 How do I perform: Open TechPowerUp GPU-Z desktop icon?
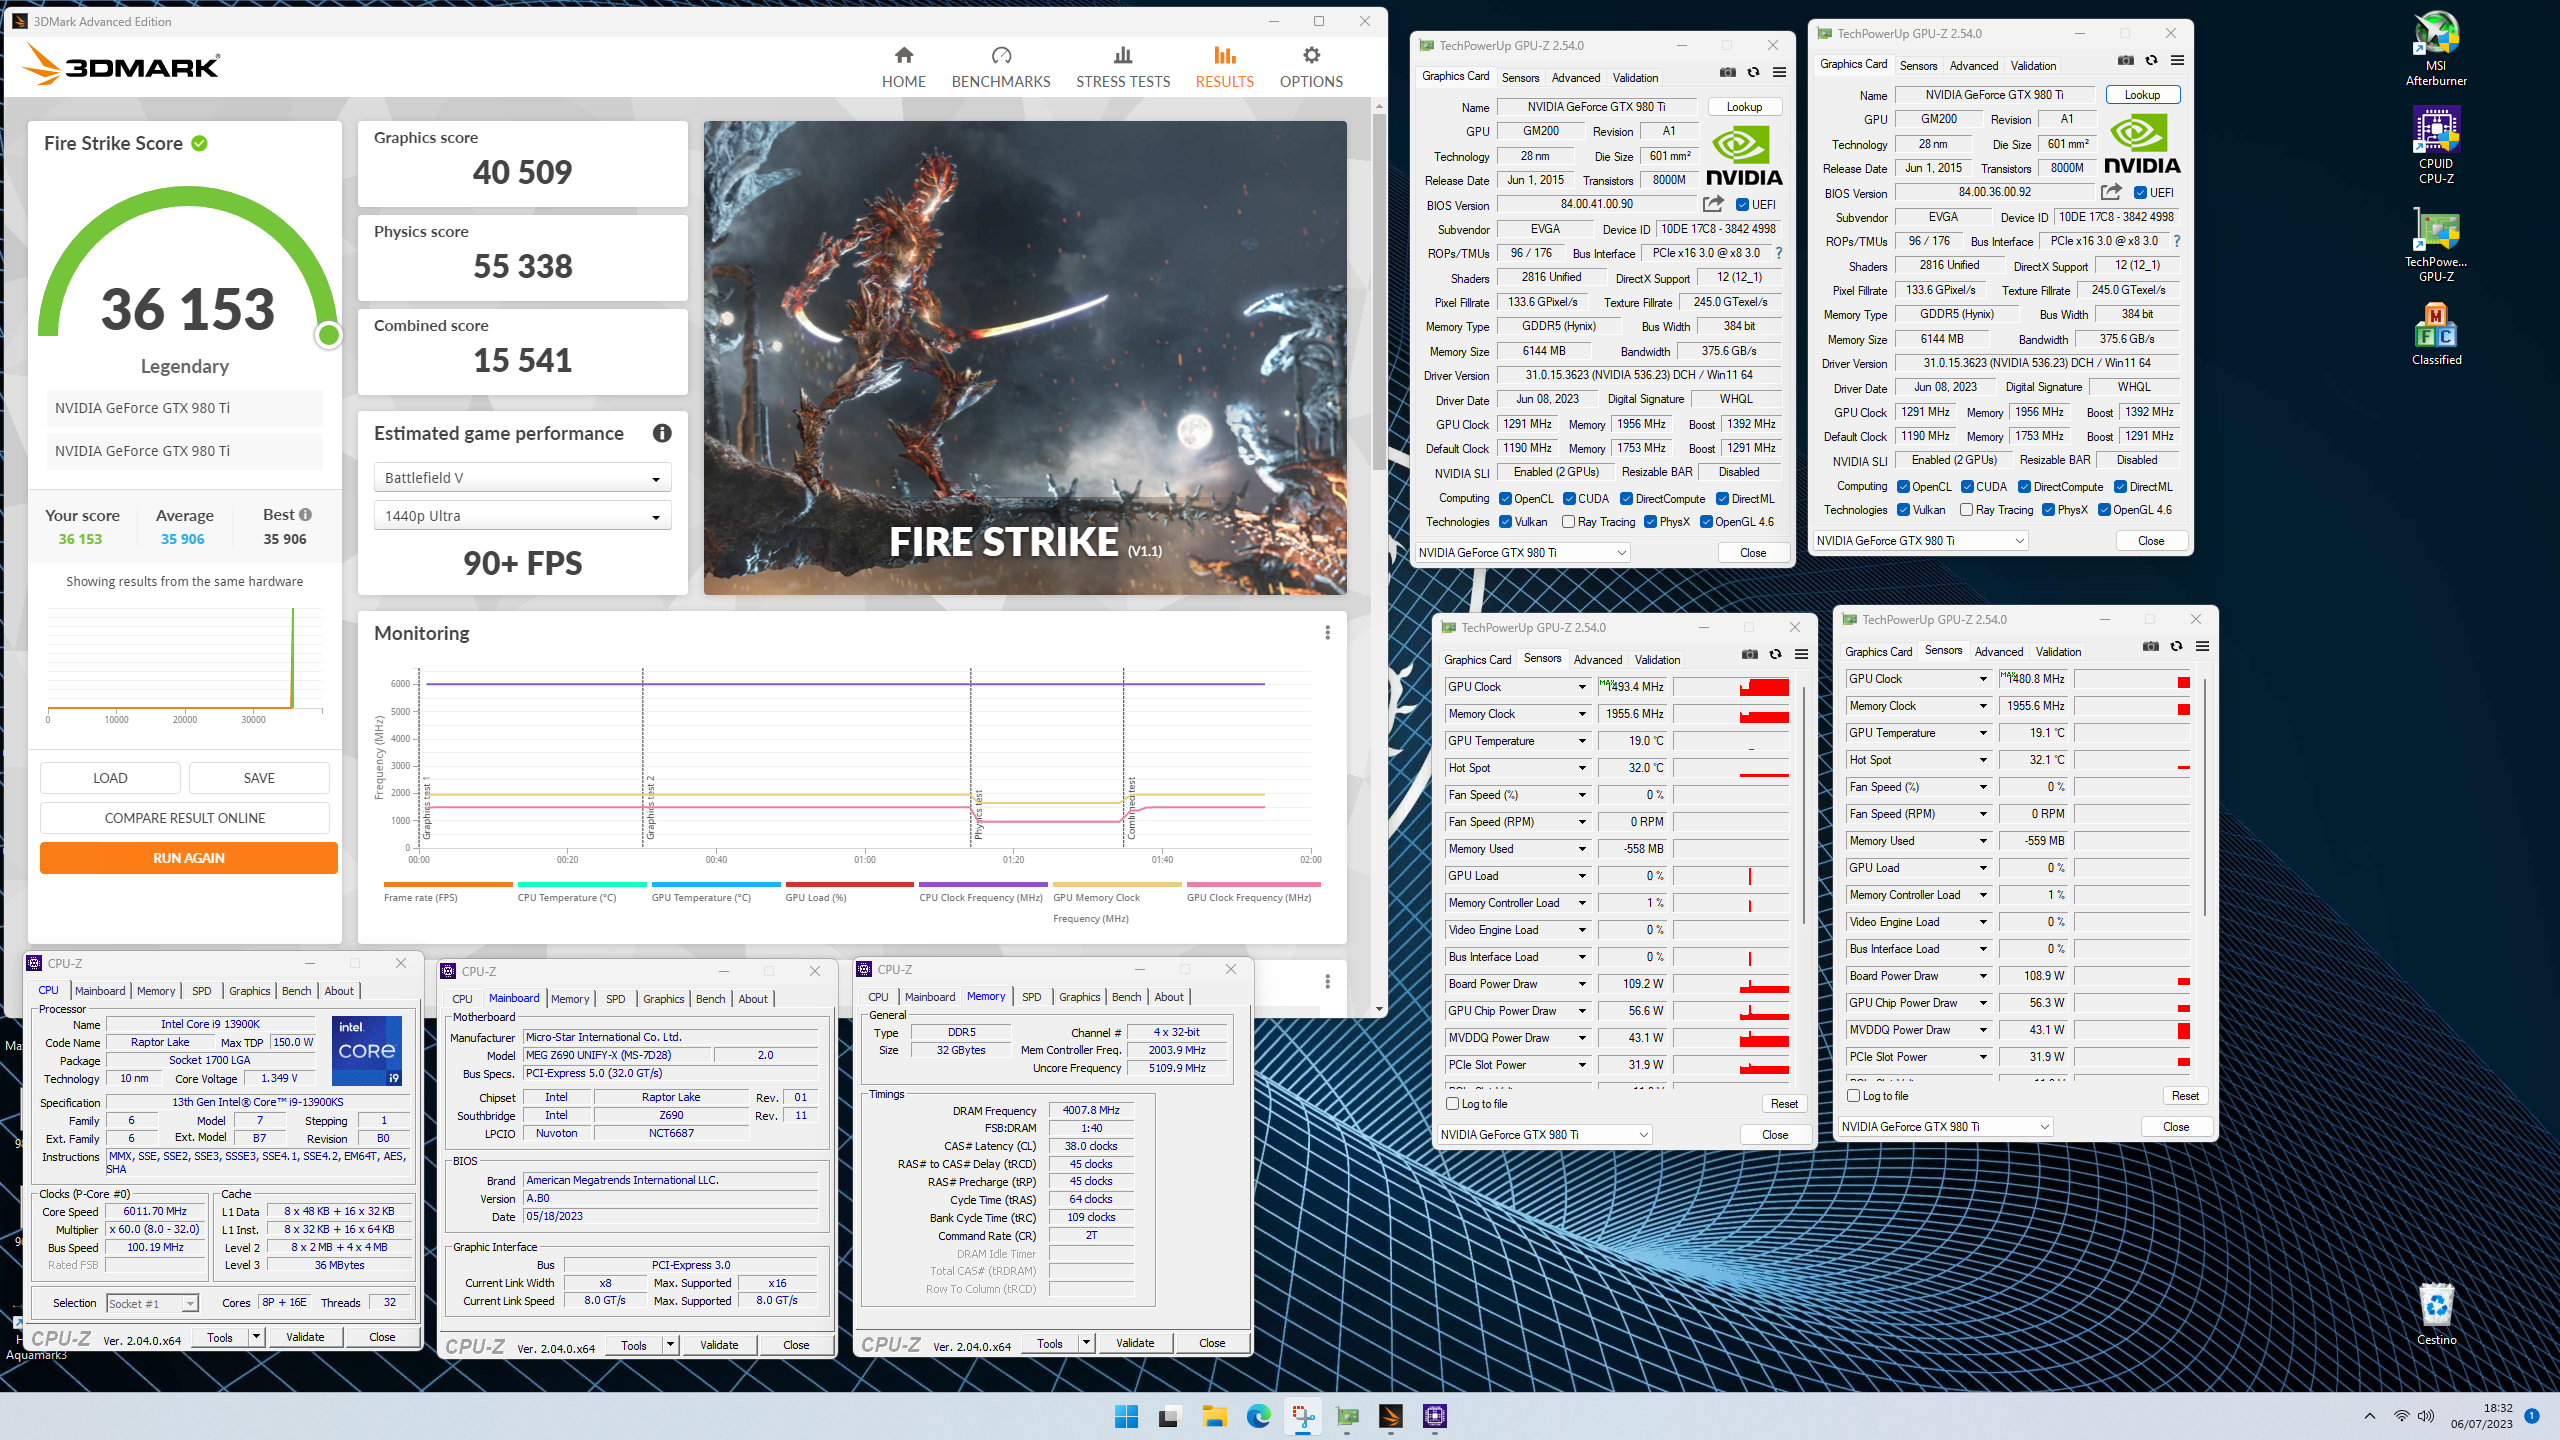2436,246
